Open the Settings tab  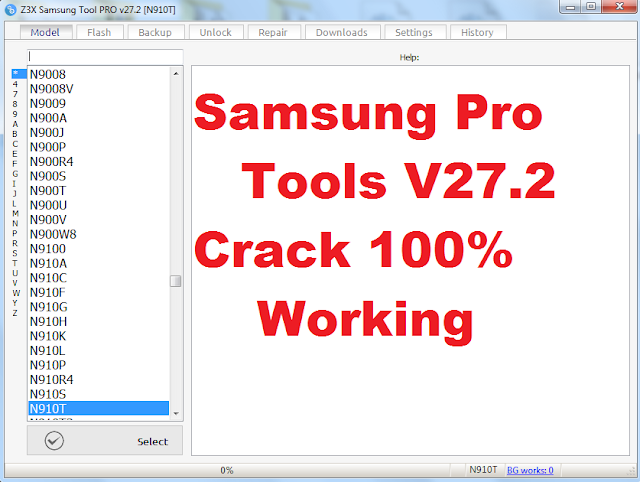tap(414, 32)
